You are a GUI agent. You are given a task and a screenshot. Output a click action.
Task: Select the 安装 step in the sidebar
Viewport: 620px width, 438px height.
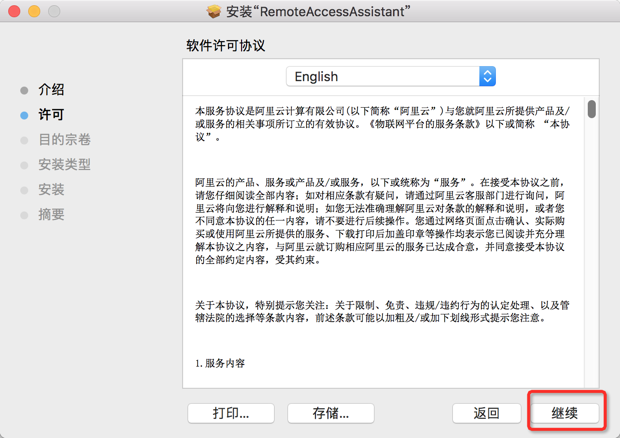(x=51, y=189)
